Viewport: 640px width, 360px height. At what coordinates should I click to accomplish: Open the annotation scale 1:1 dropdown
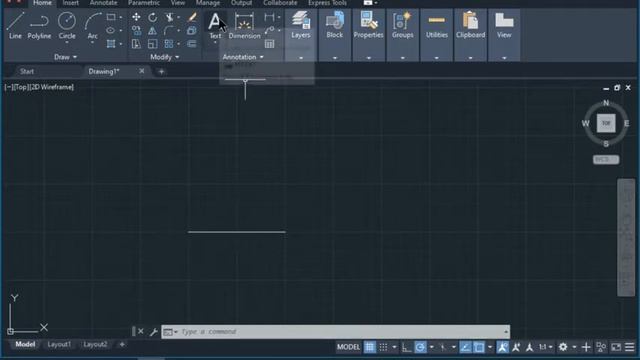coord(545,347)
